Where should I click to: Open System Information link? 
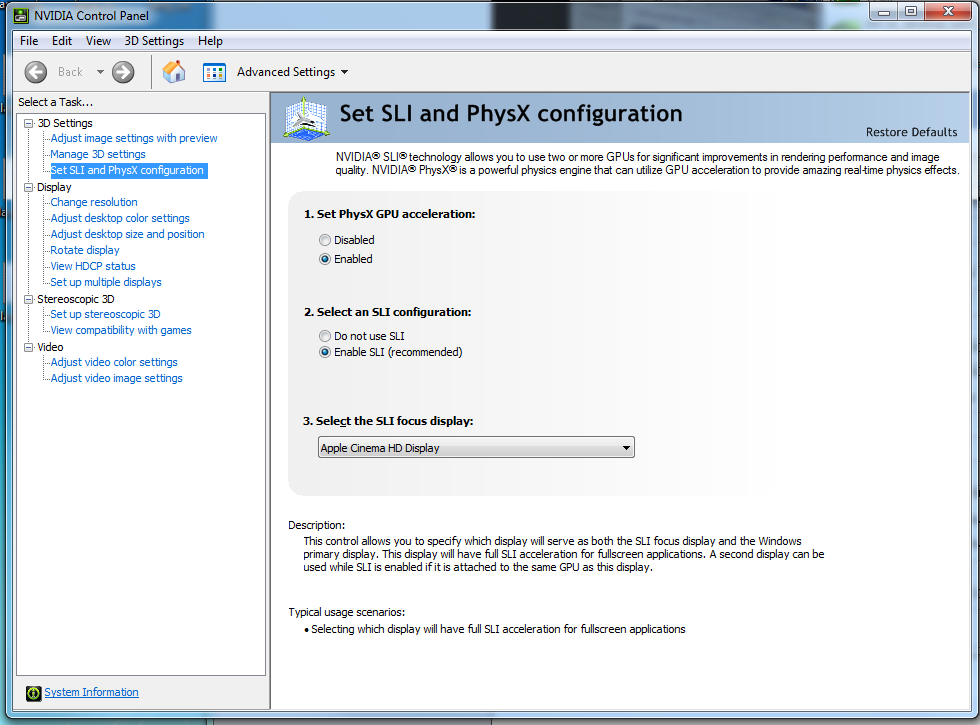click(91, 692)
